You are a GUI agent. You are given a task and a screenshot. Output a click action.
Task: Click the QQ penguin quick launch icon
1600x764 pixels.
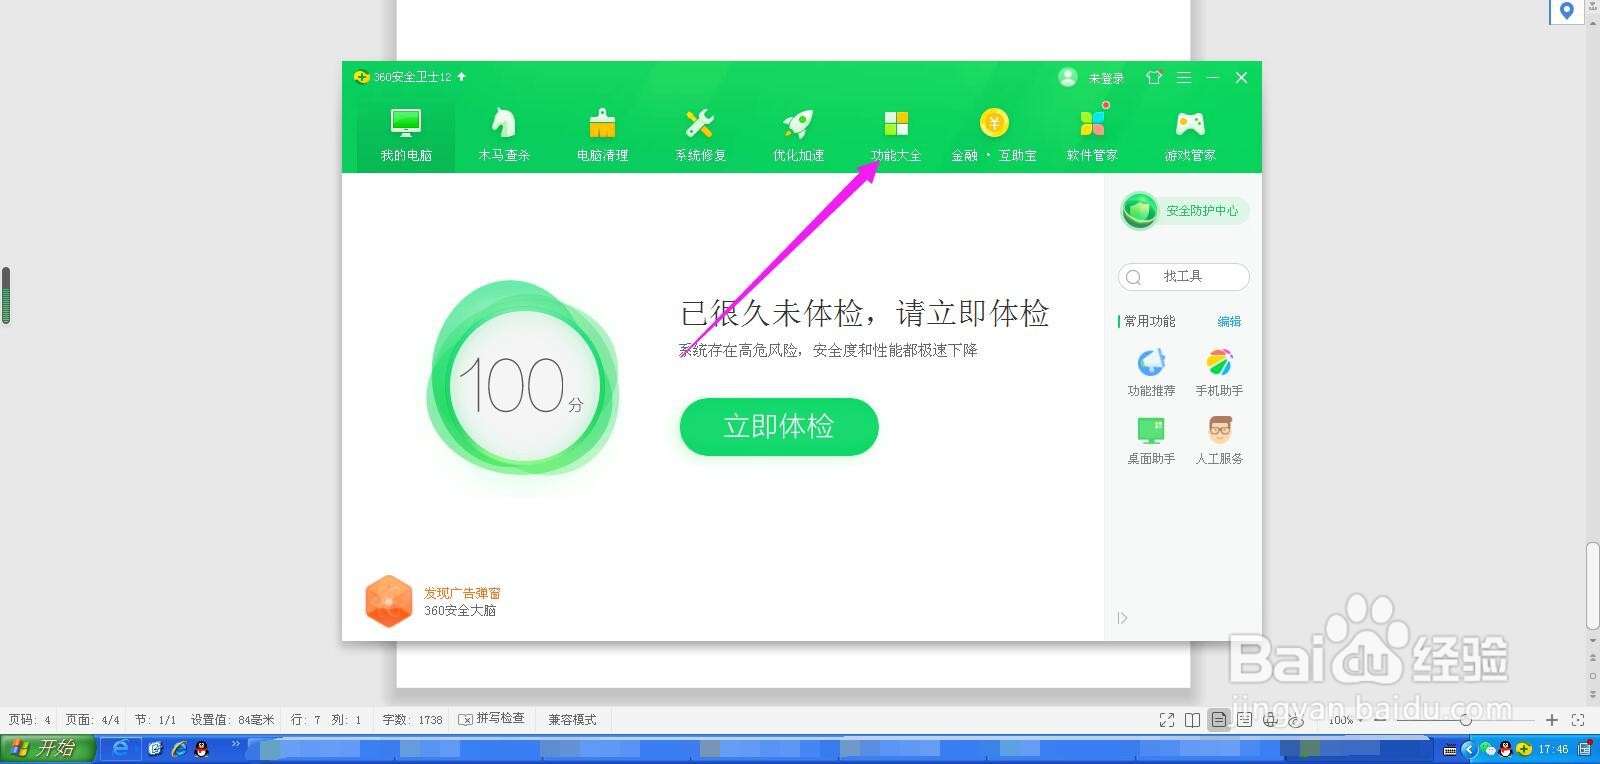tap(201, 748)
